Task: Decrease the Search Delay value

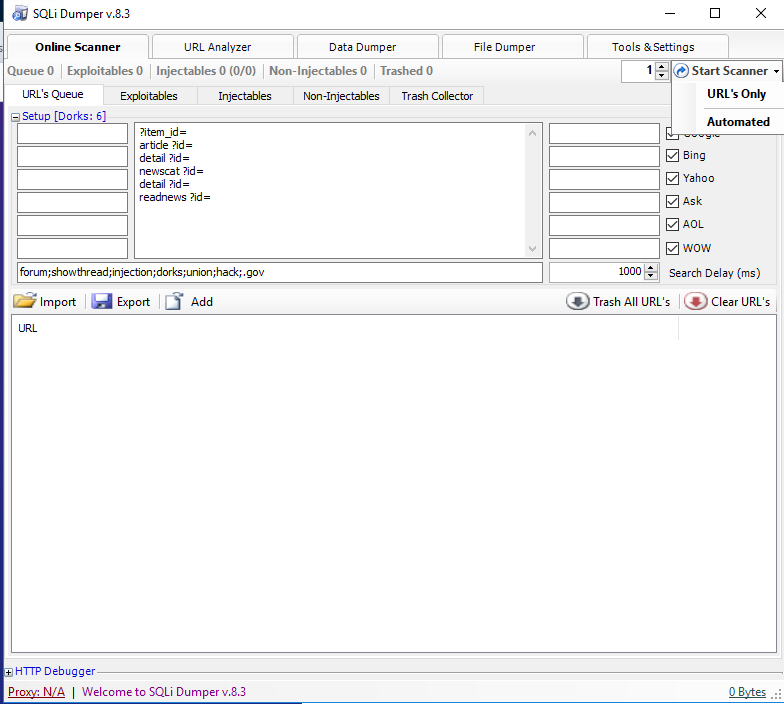Action: pyautogui.click(x=650, y=276)
